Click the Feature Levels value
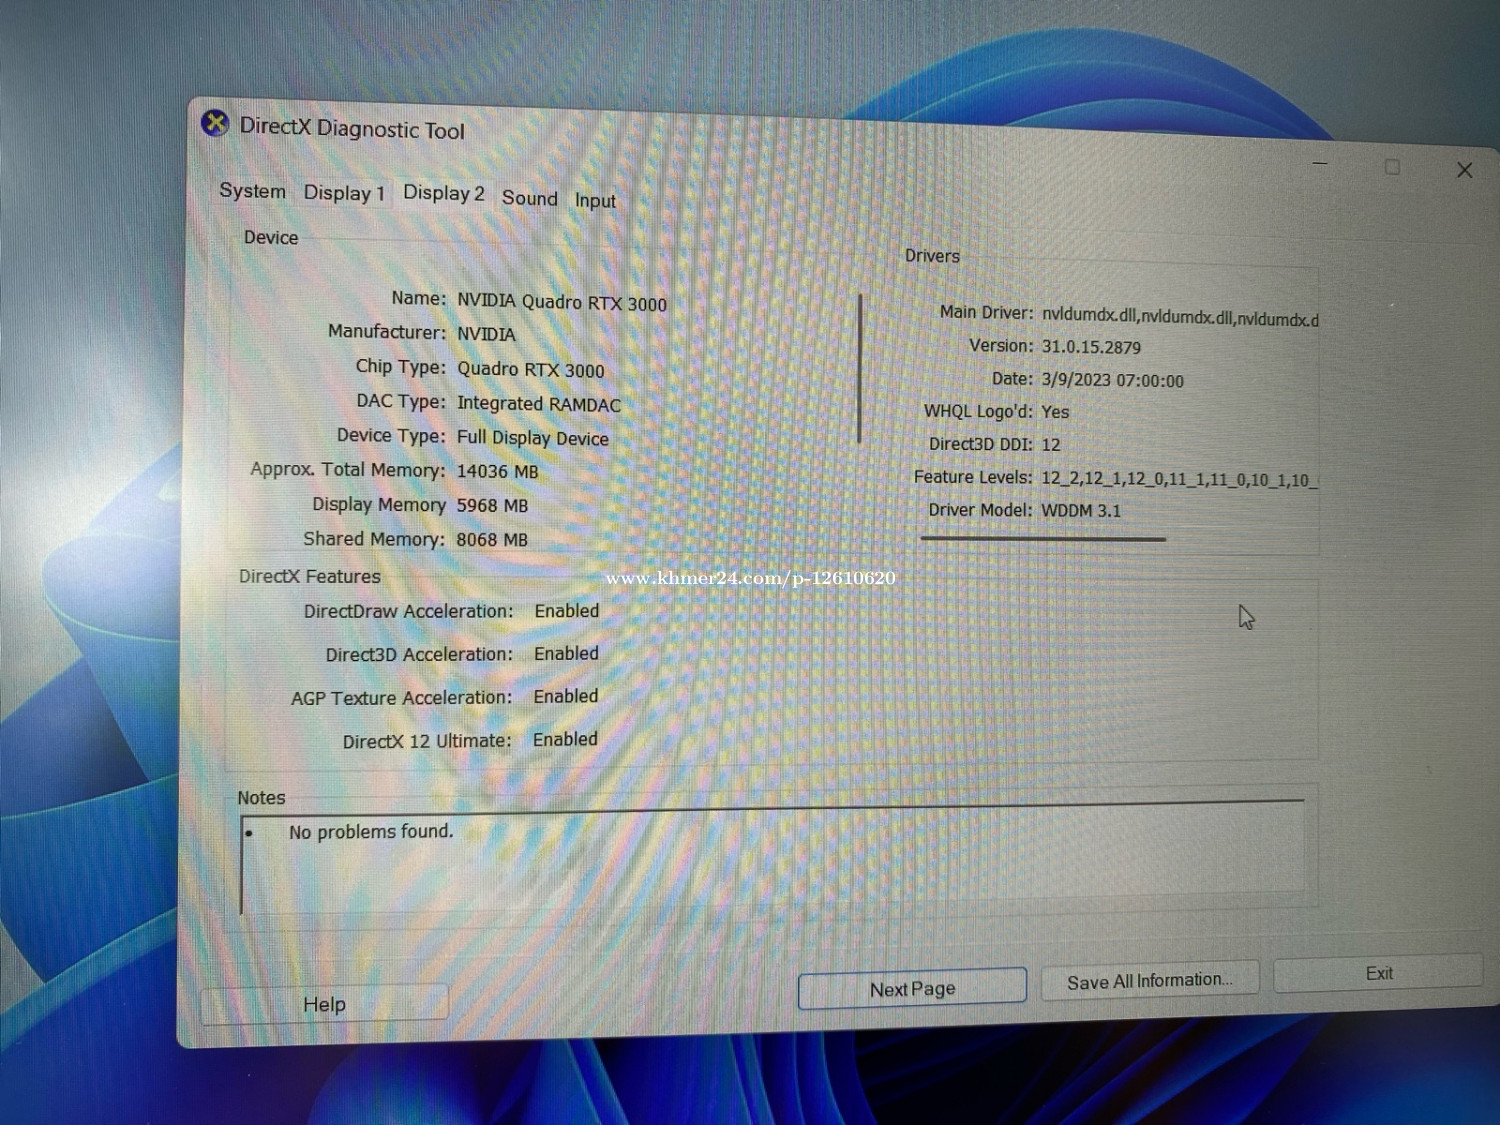Screen dimensions: 1500x1125 pyautogui.click(x=1179, y=479)
